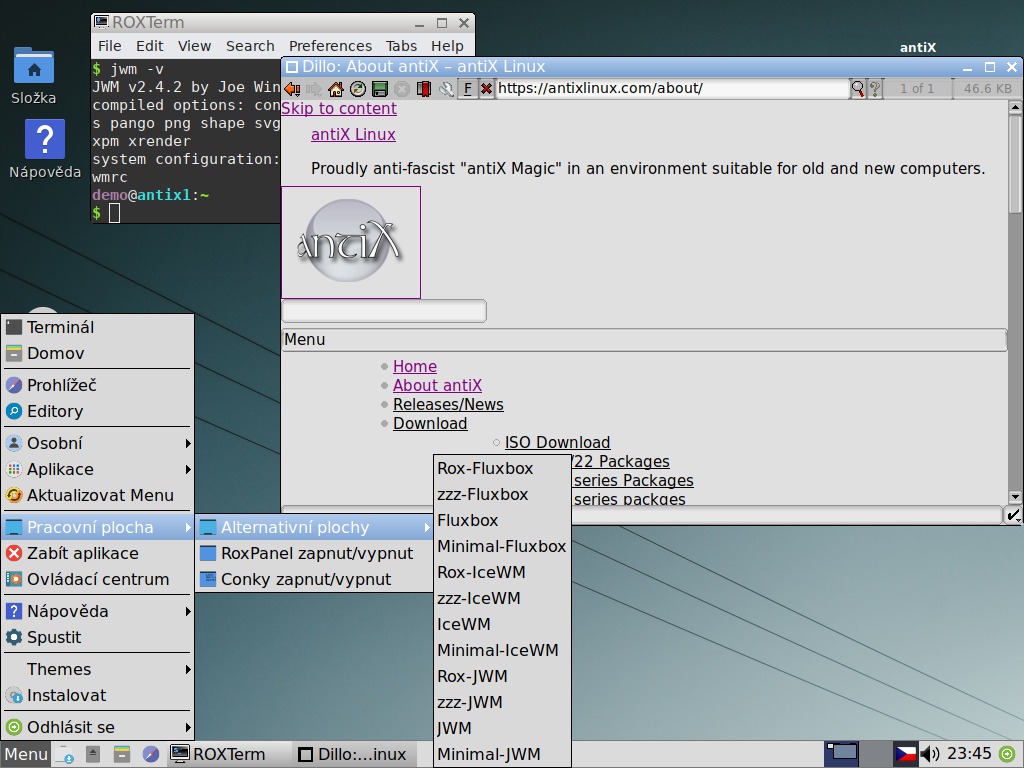Open Dillo's Bookmarks book icon

[424, 89]
